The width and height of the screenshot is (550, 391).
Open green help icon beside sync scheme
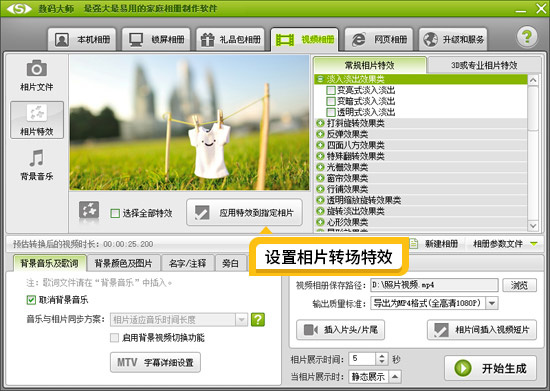tap(258, 319)
